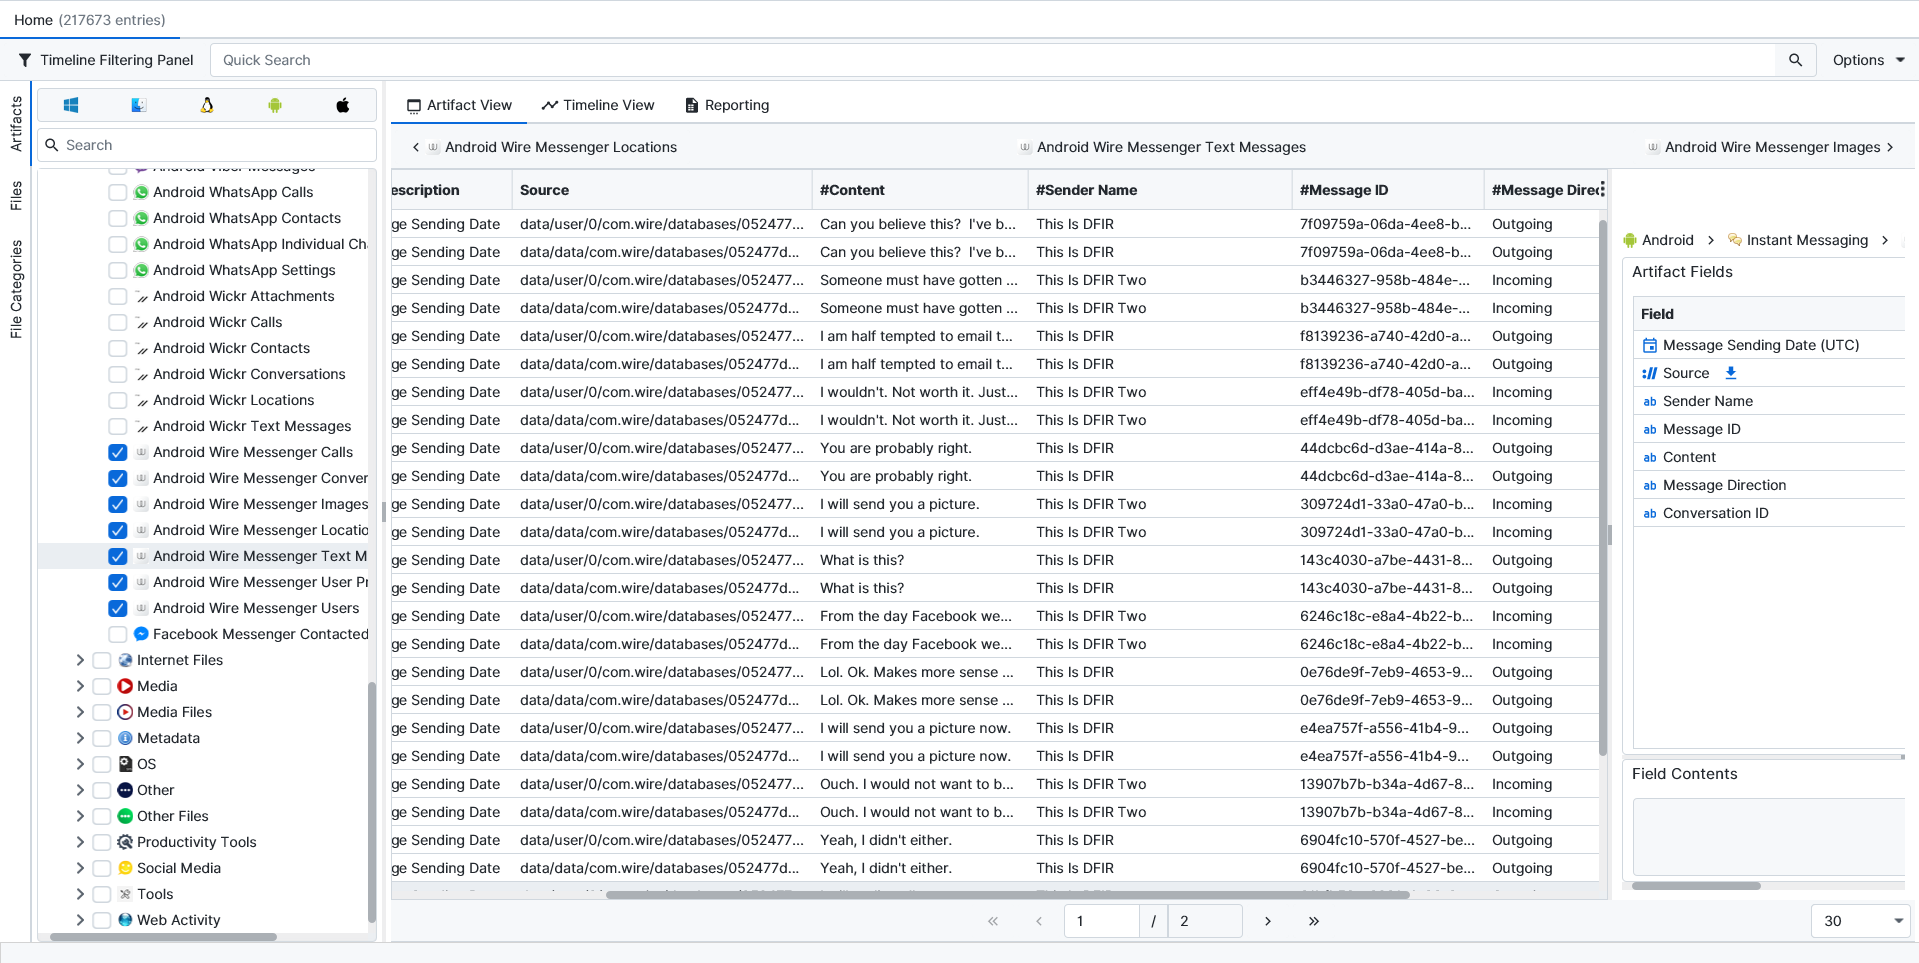Uncheck Android Wire Messenger Calls

tap(117, 452)
